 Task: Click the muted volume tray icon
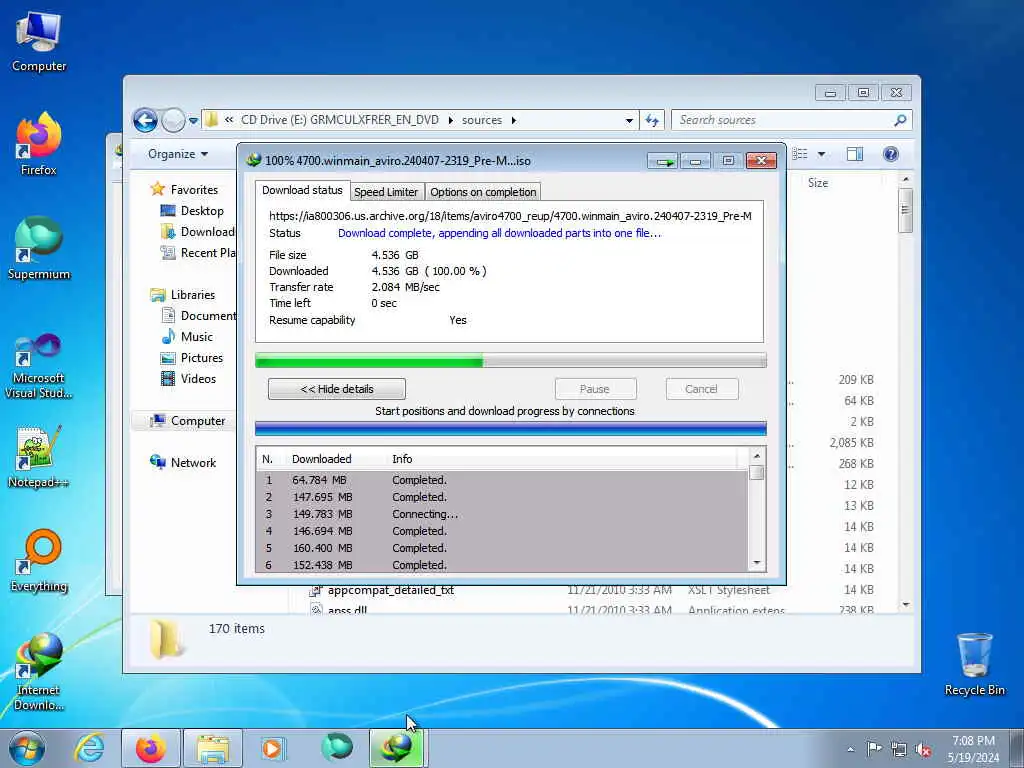click(x=923, y=750)
